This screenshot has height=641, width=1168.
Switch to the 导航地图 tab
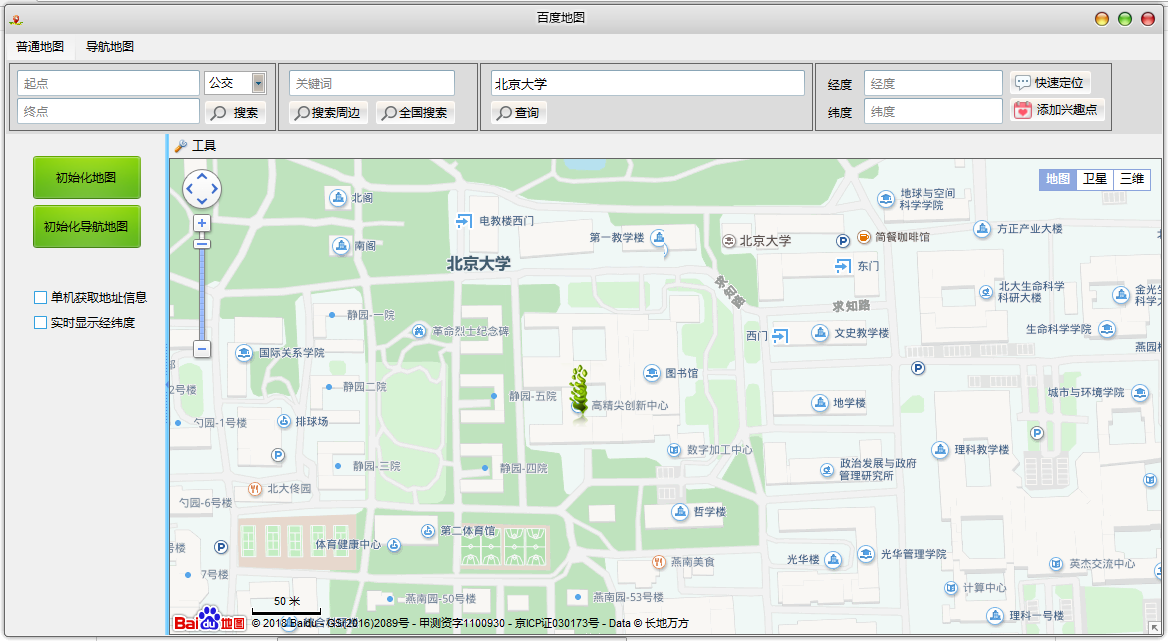tap(110, 47)
